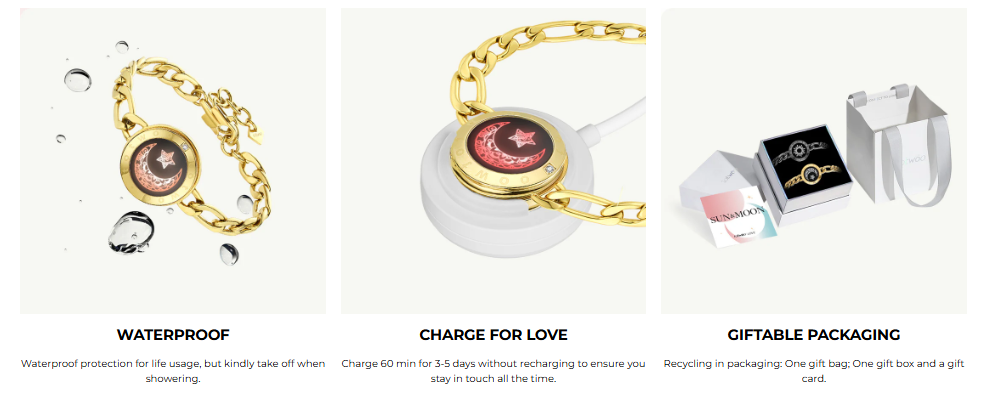Click the large water droplet near bracelet
Screen dimensions: 985x400
click(130, 232)
